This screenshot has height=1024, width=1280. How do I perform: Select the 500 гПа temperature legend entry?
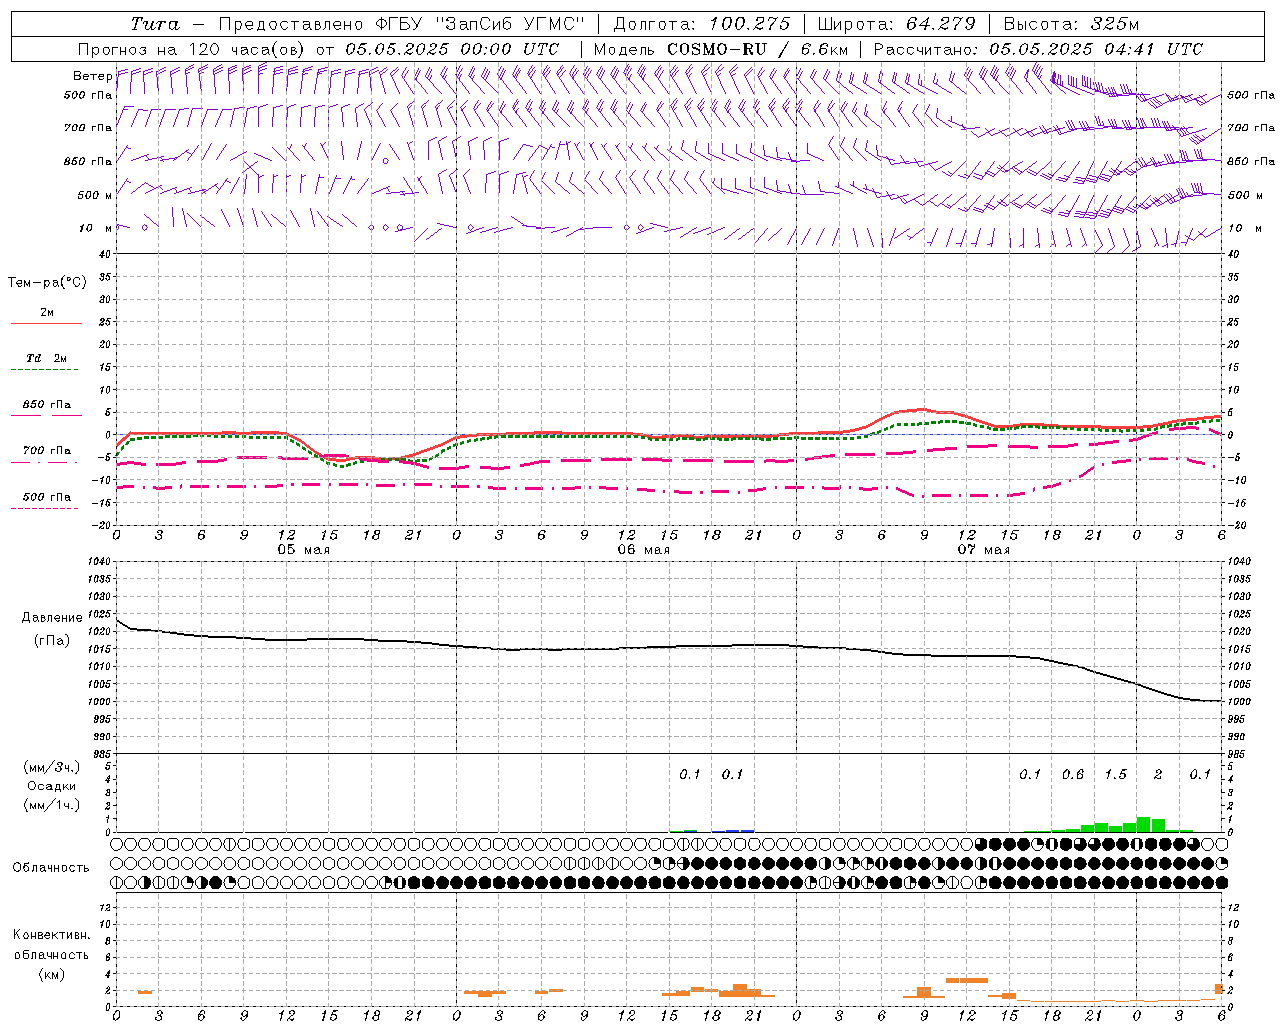(x=46, y=498)
